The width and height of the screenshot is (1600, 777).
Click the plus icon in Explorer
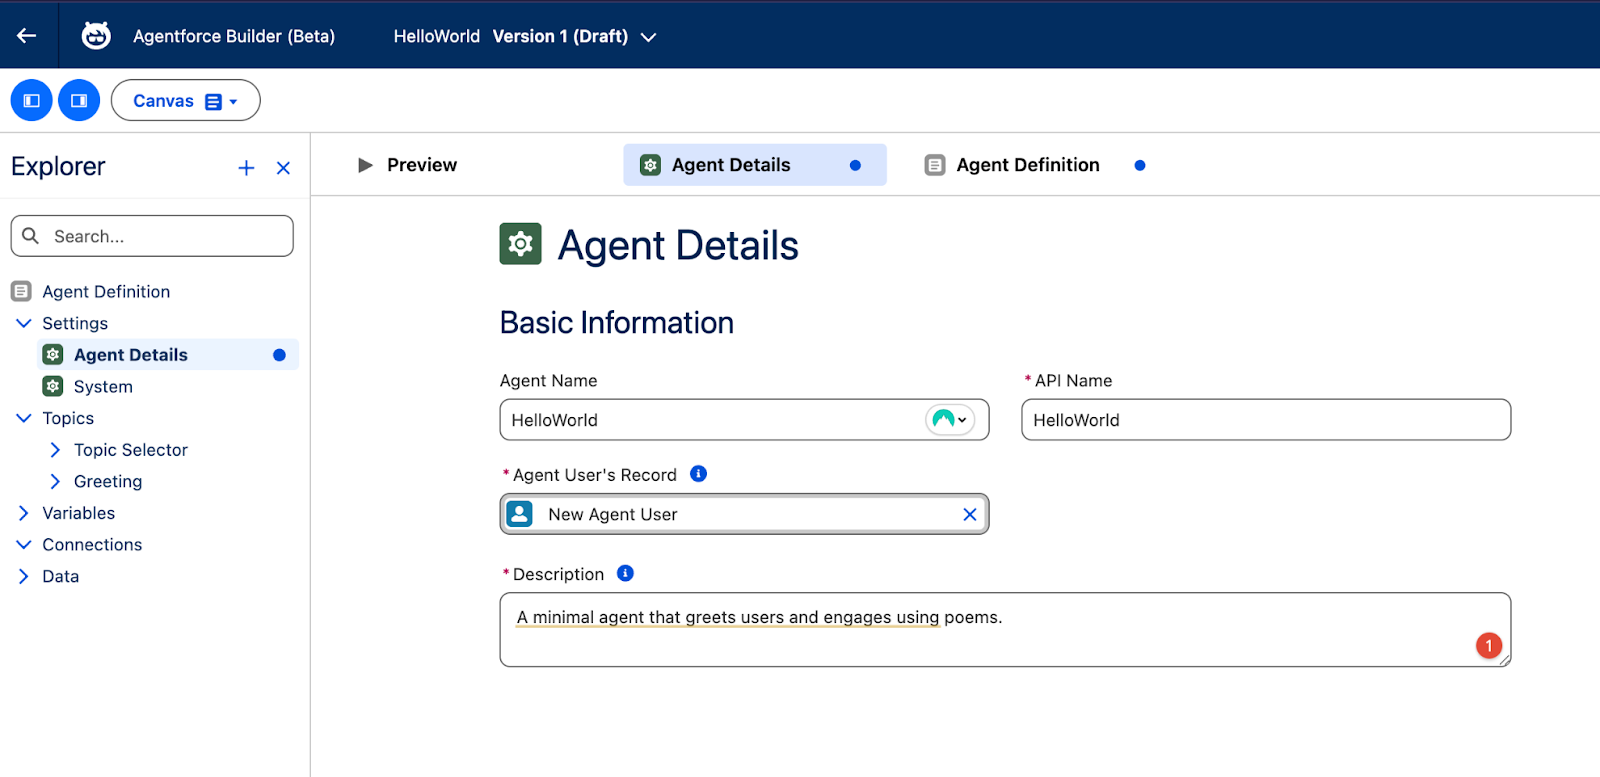point(246,168)
